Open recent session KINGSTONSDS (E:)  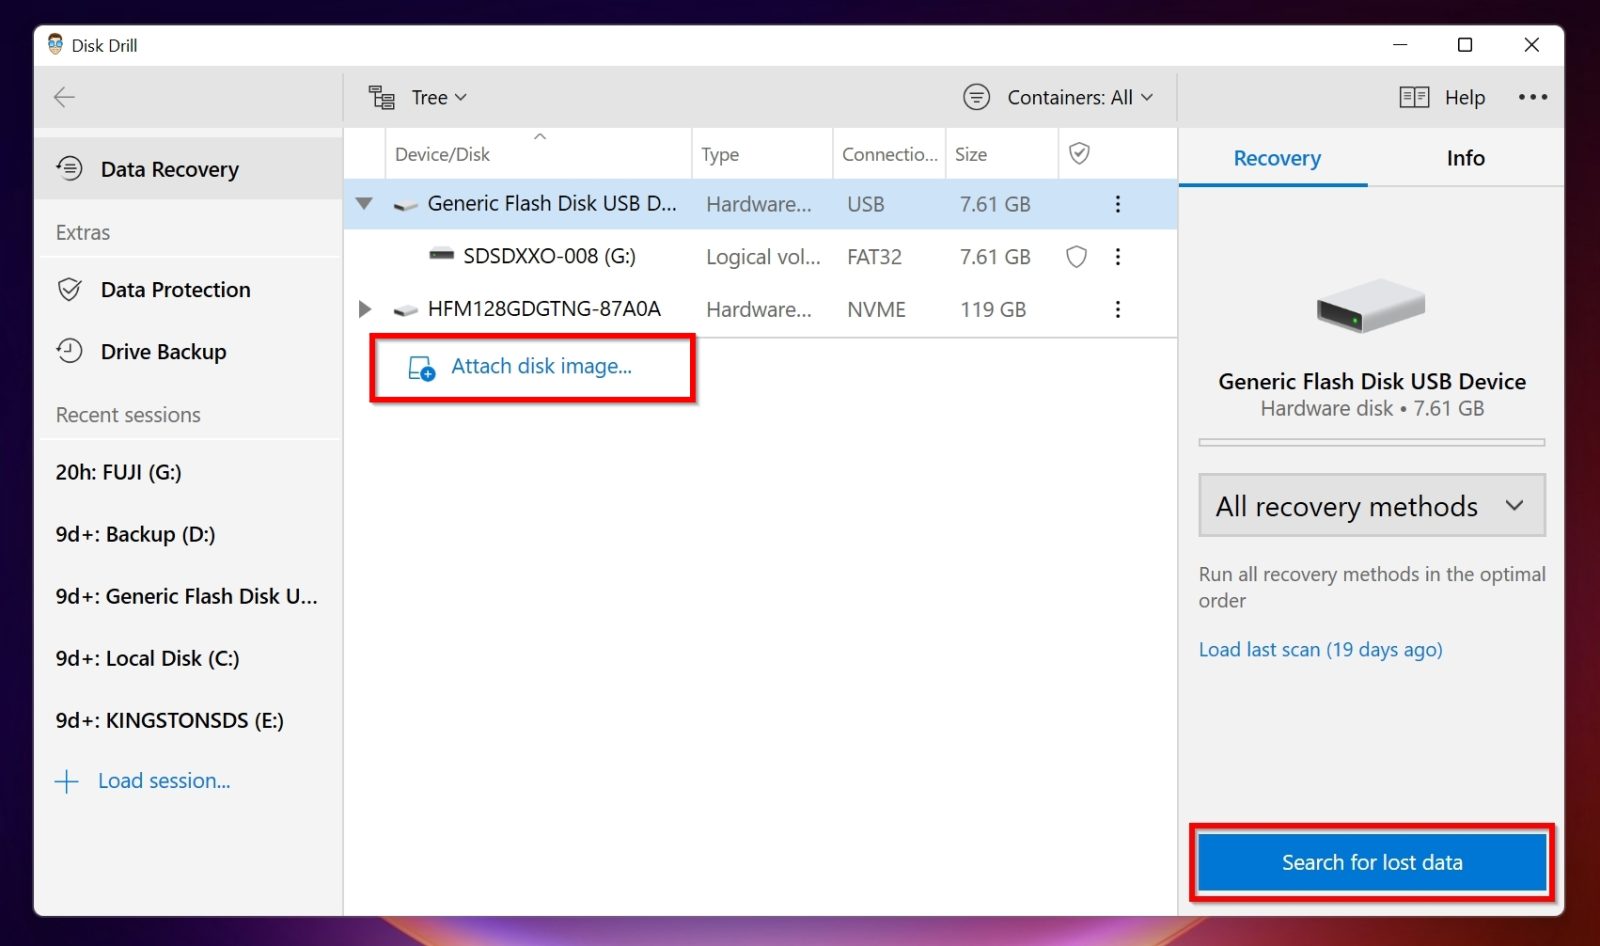tap(169, 720)
